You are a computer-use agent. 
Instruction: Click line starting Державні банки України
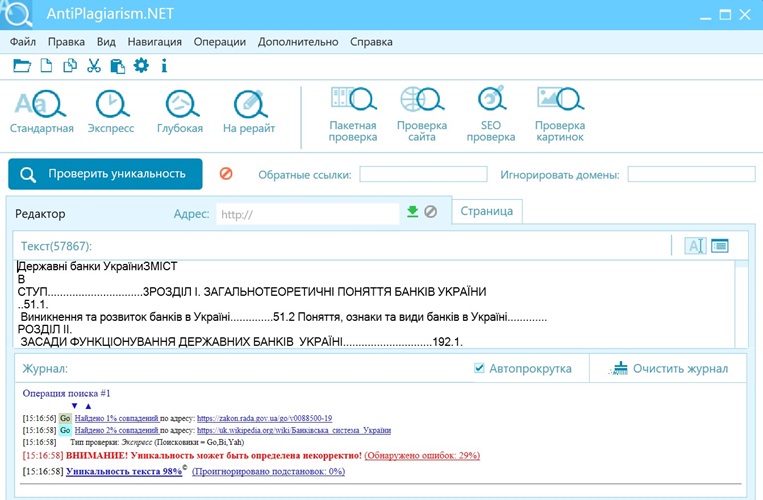(x=97, y=266)
